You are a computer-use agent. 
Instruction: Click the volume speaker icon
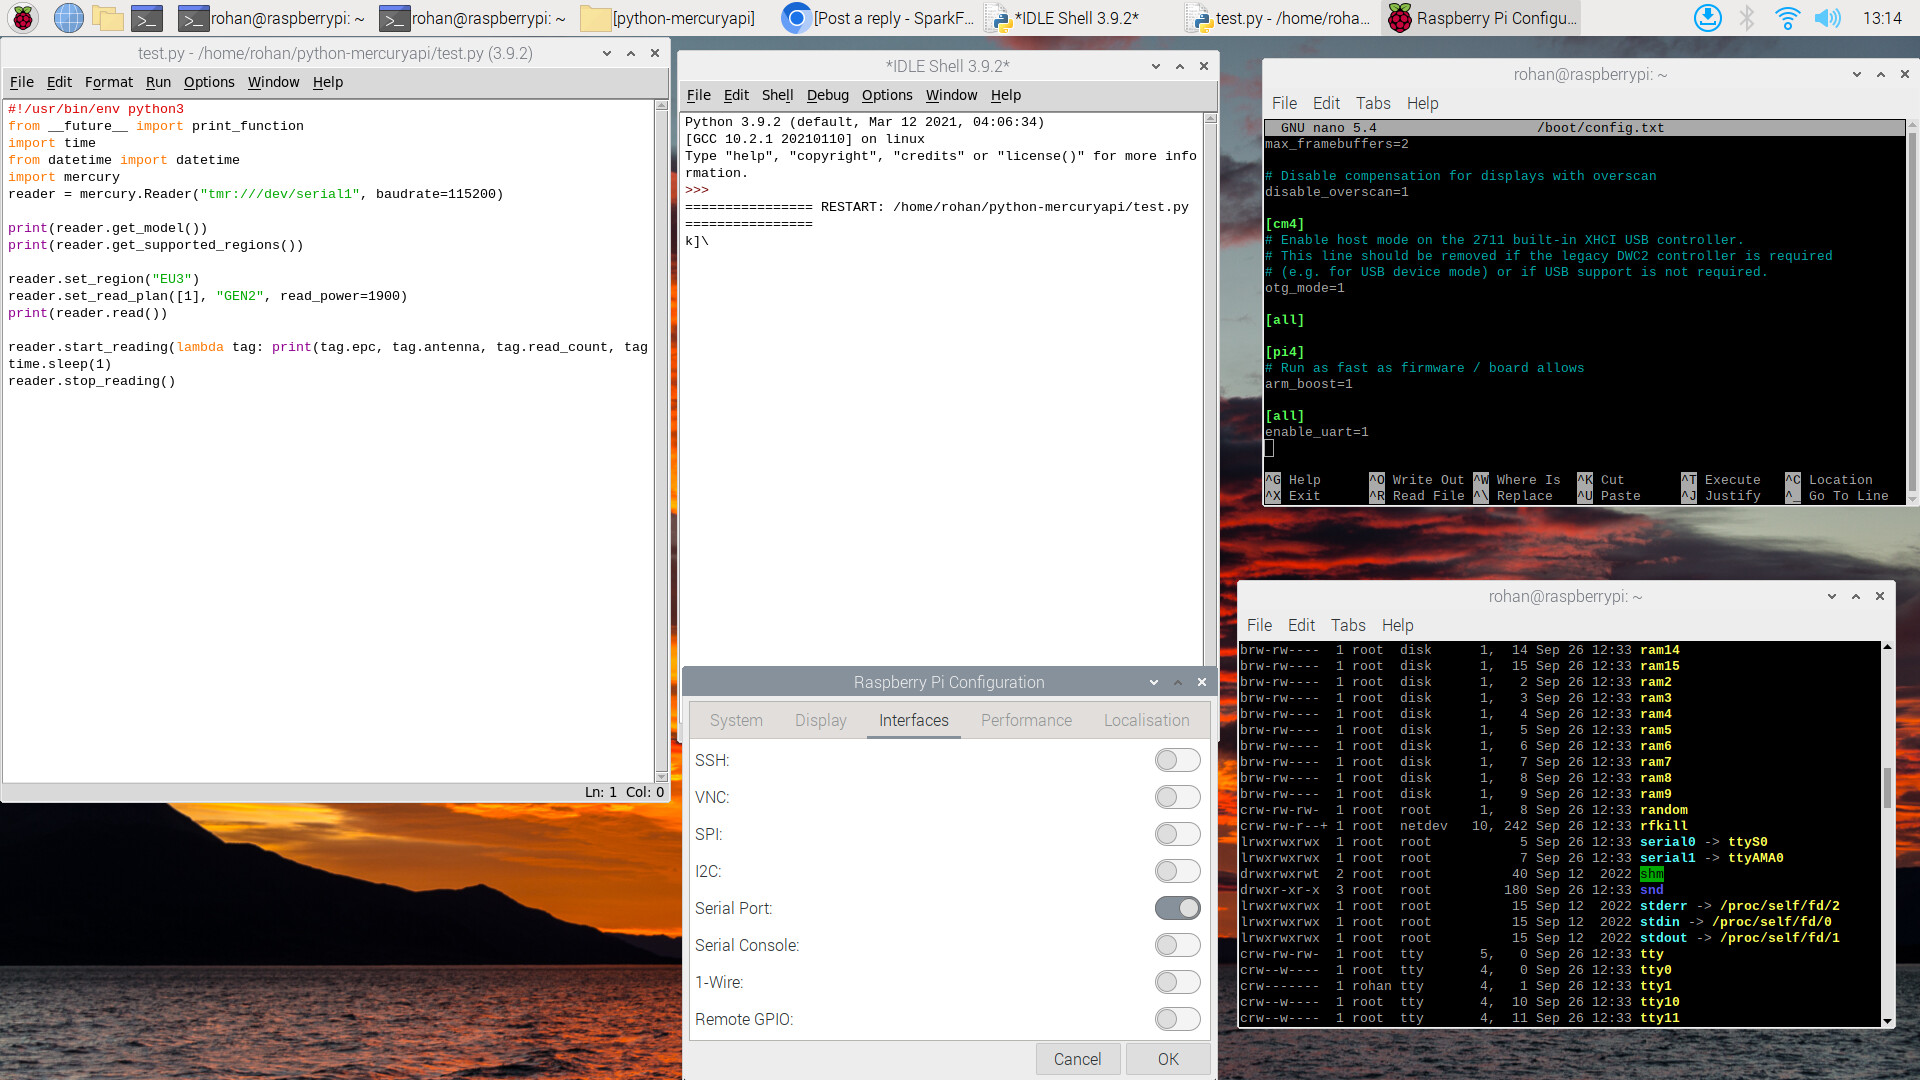[x=1827, y=18]
